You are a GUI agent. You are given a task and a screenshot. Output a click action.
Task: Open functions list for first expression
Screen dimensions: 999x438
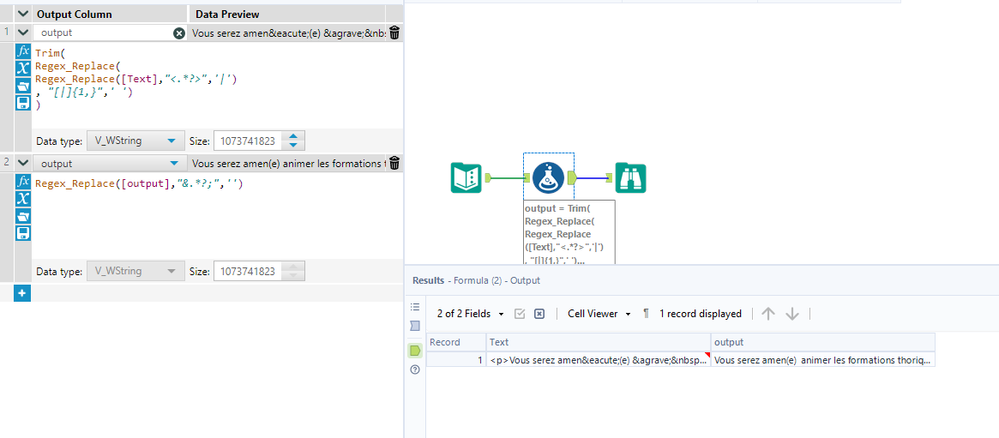click(23, 52)
